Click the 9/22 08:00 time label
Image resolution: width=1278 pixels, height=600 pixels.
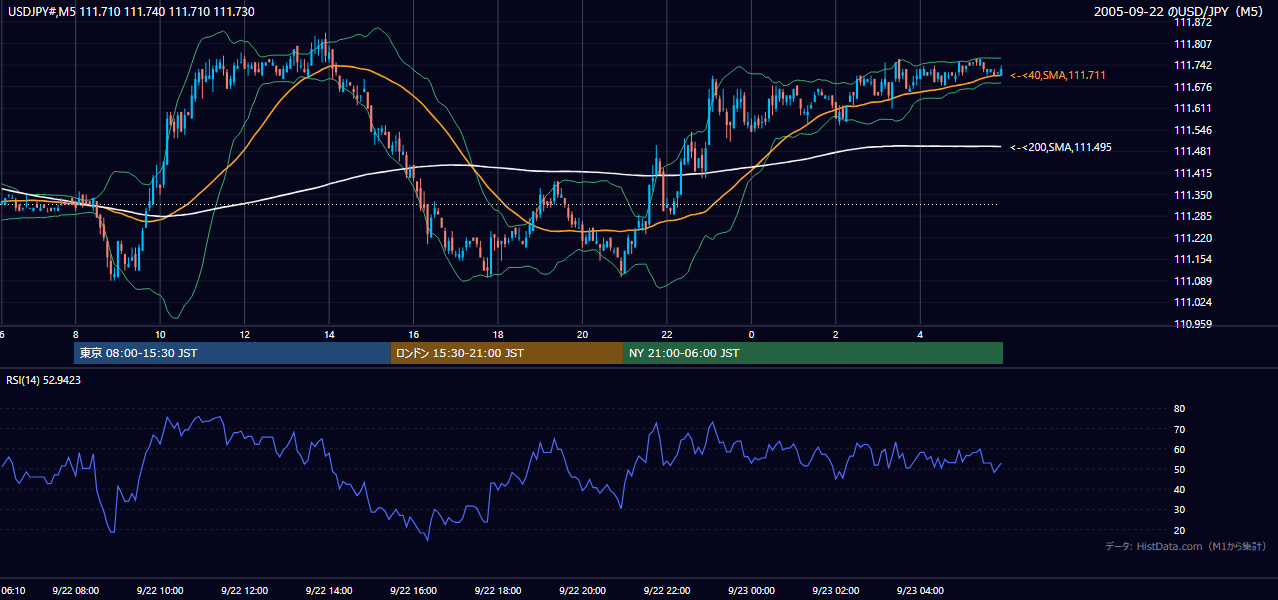pyautogui.click(x=76, y=591)
